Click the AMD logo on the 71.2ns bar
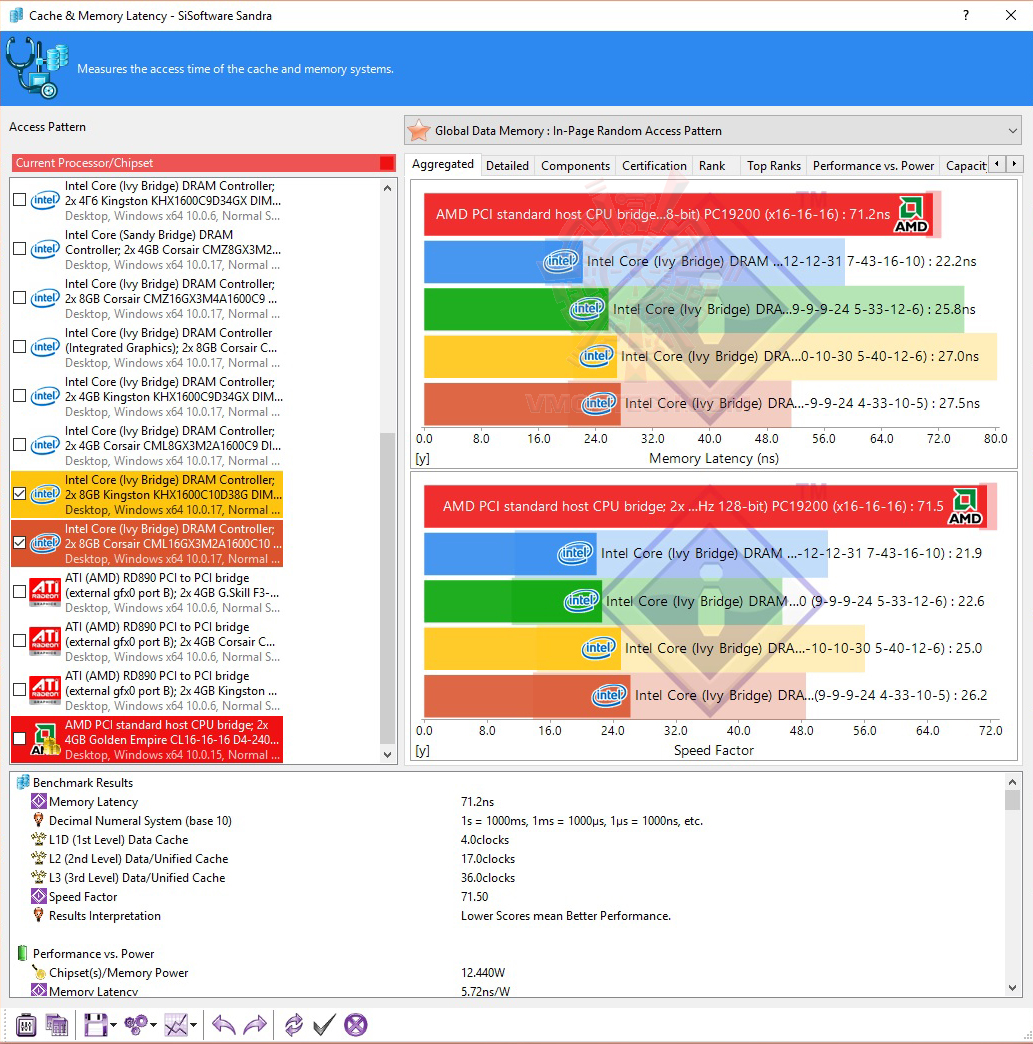The image size is (1033, 1044). 910,215
